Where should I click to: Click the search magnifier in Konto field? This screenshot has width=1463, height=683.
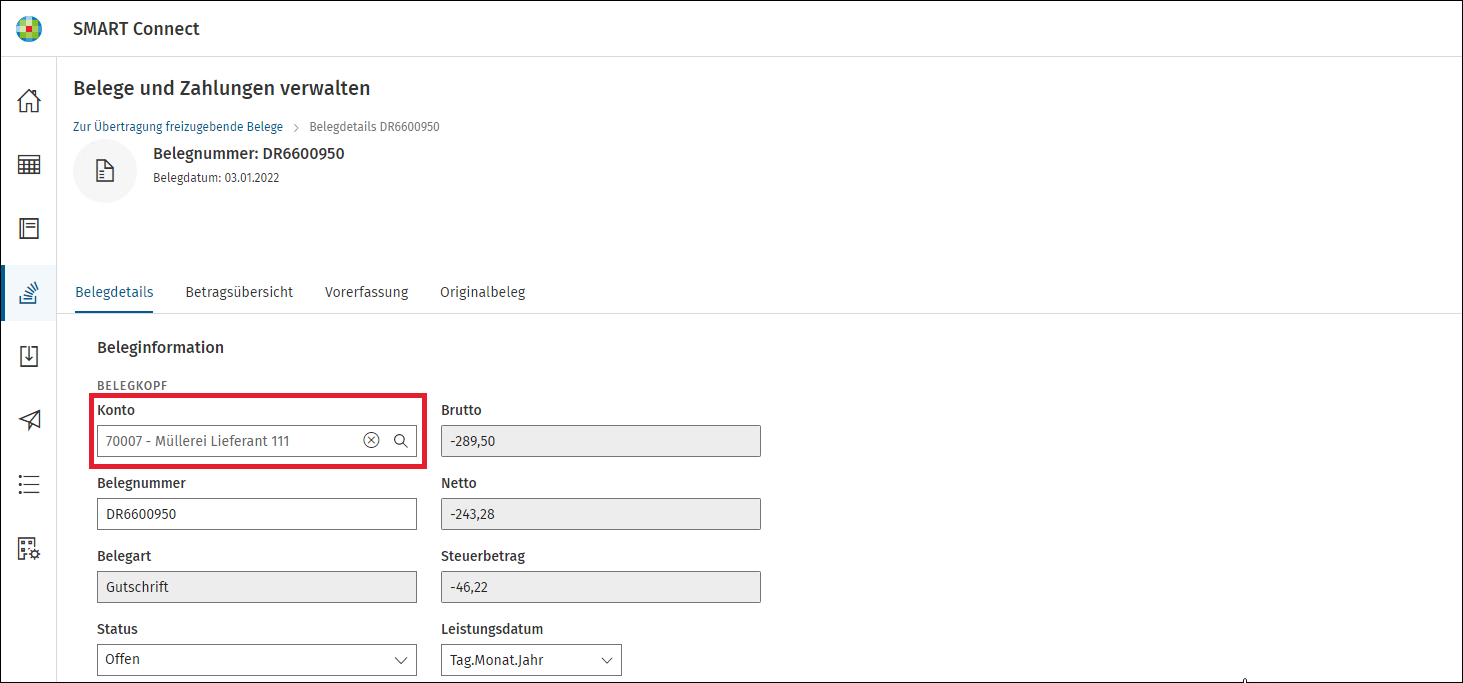[x=400, y=441]
